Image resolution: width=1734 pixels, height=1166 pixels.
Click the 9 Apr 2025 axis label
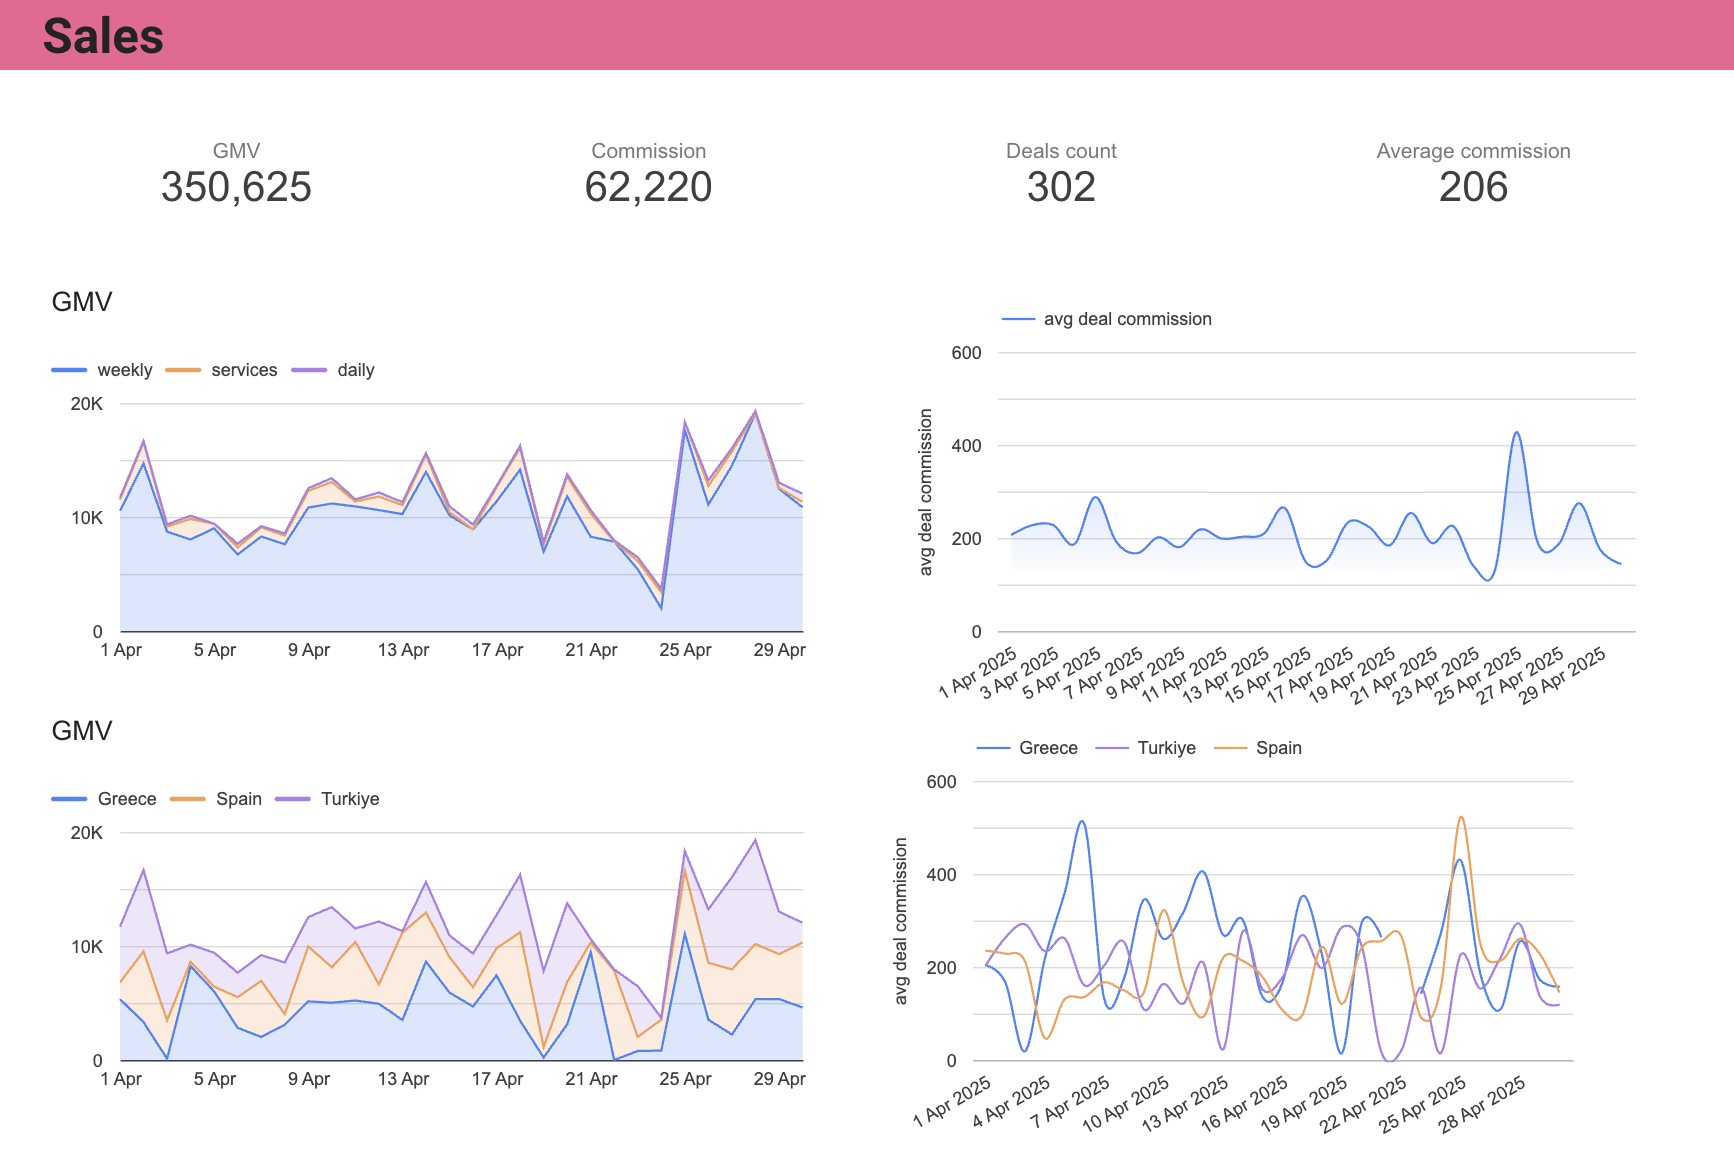tap(1146, 673)
